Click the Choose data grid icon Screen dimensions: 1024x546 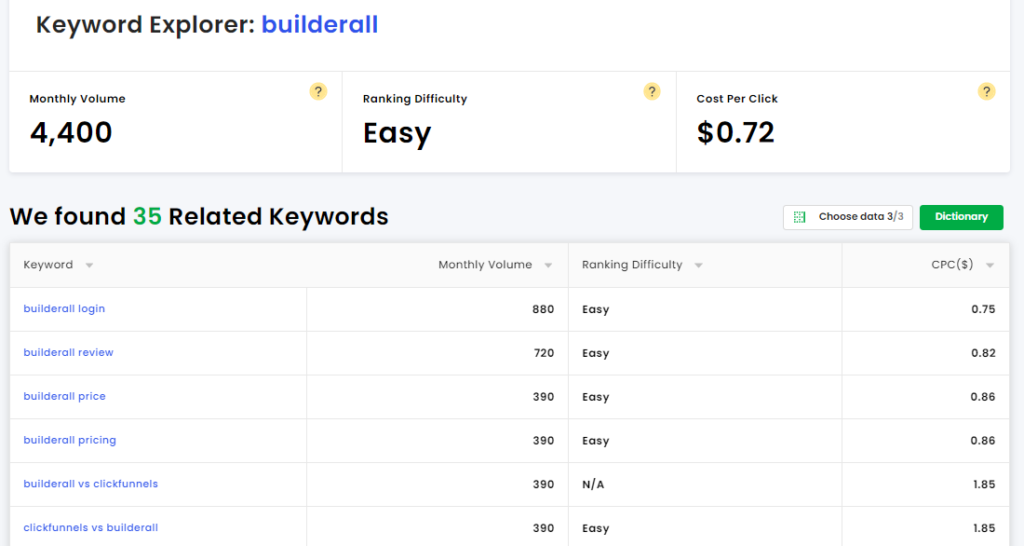799,217
